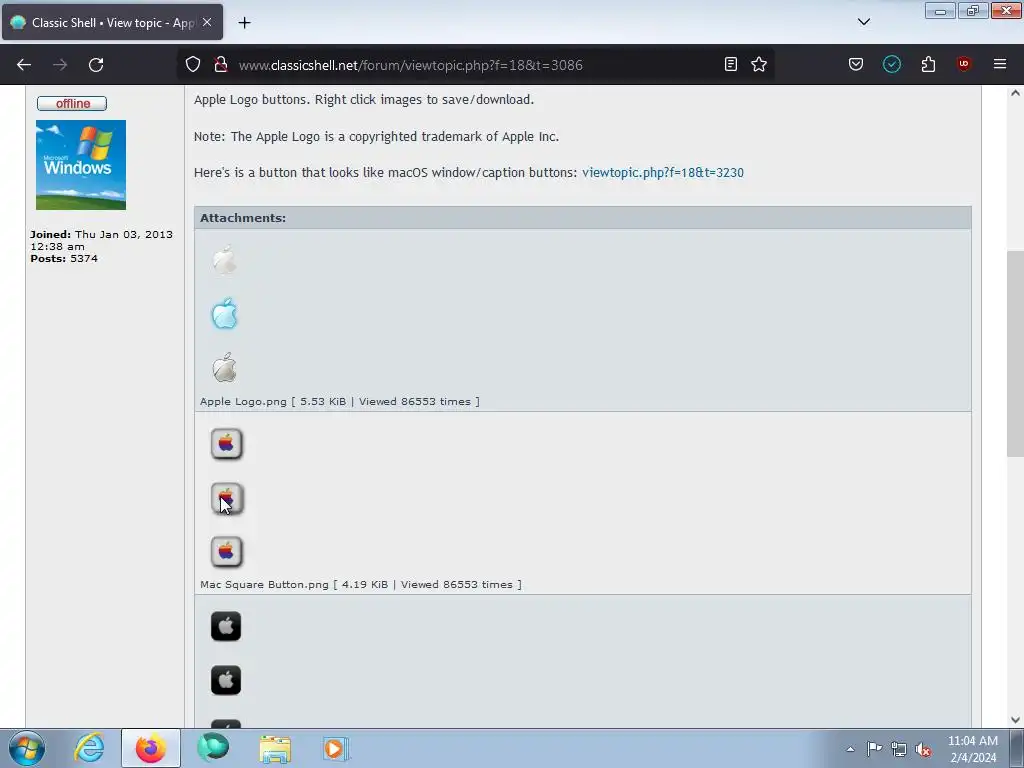Open the list all tabs dropdown arrow
This screenshot has height=768, width=1024.
click(863, 22)
